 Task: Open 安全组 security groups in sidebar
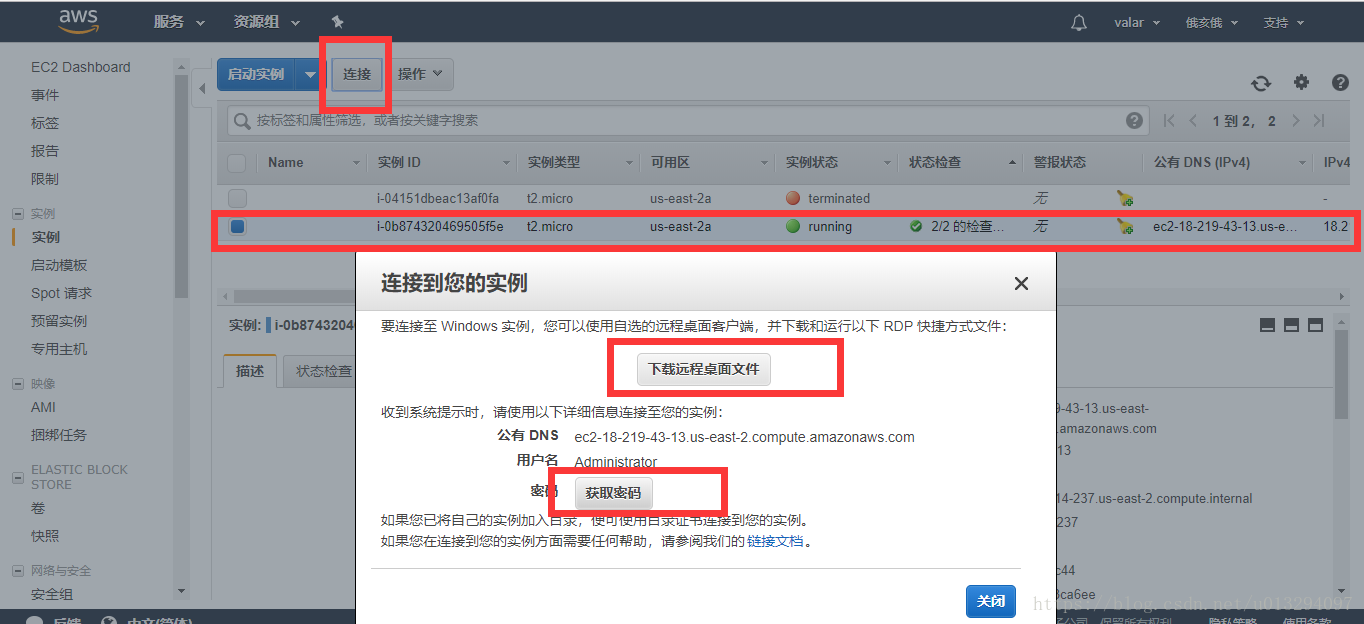pyautogui.click(x=52, y=594)
